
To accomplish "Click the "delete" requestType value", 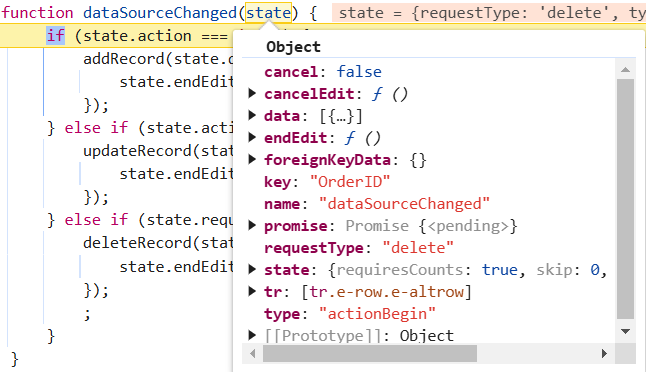I will click(x=418, y=248).
